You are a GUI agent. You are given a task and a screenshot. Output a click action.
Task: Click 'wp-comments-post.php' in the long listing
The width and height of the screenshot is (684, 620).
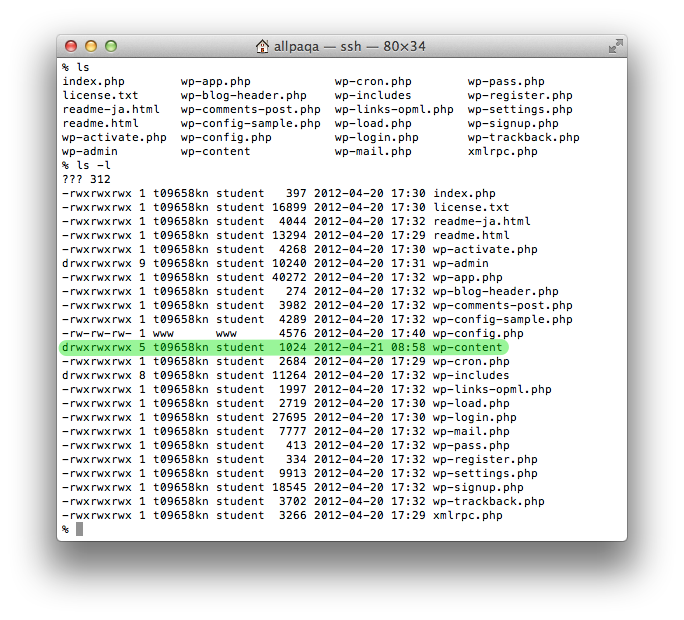(x=503, y=305)
